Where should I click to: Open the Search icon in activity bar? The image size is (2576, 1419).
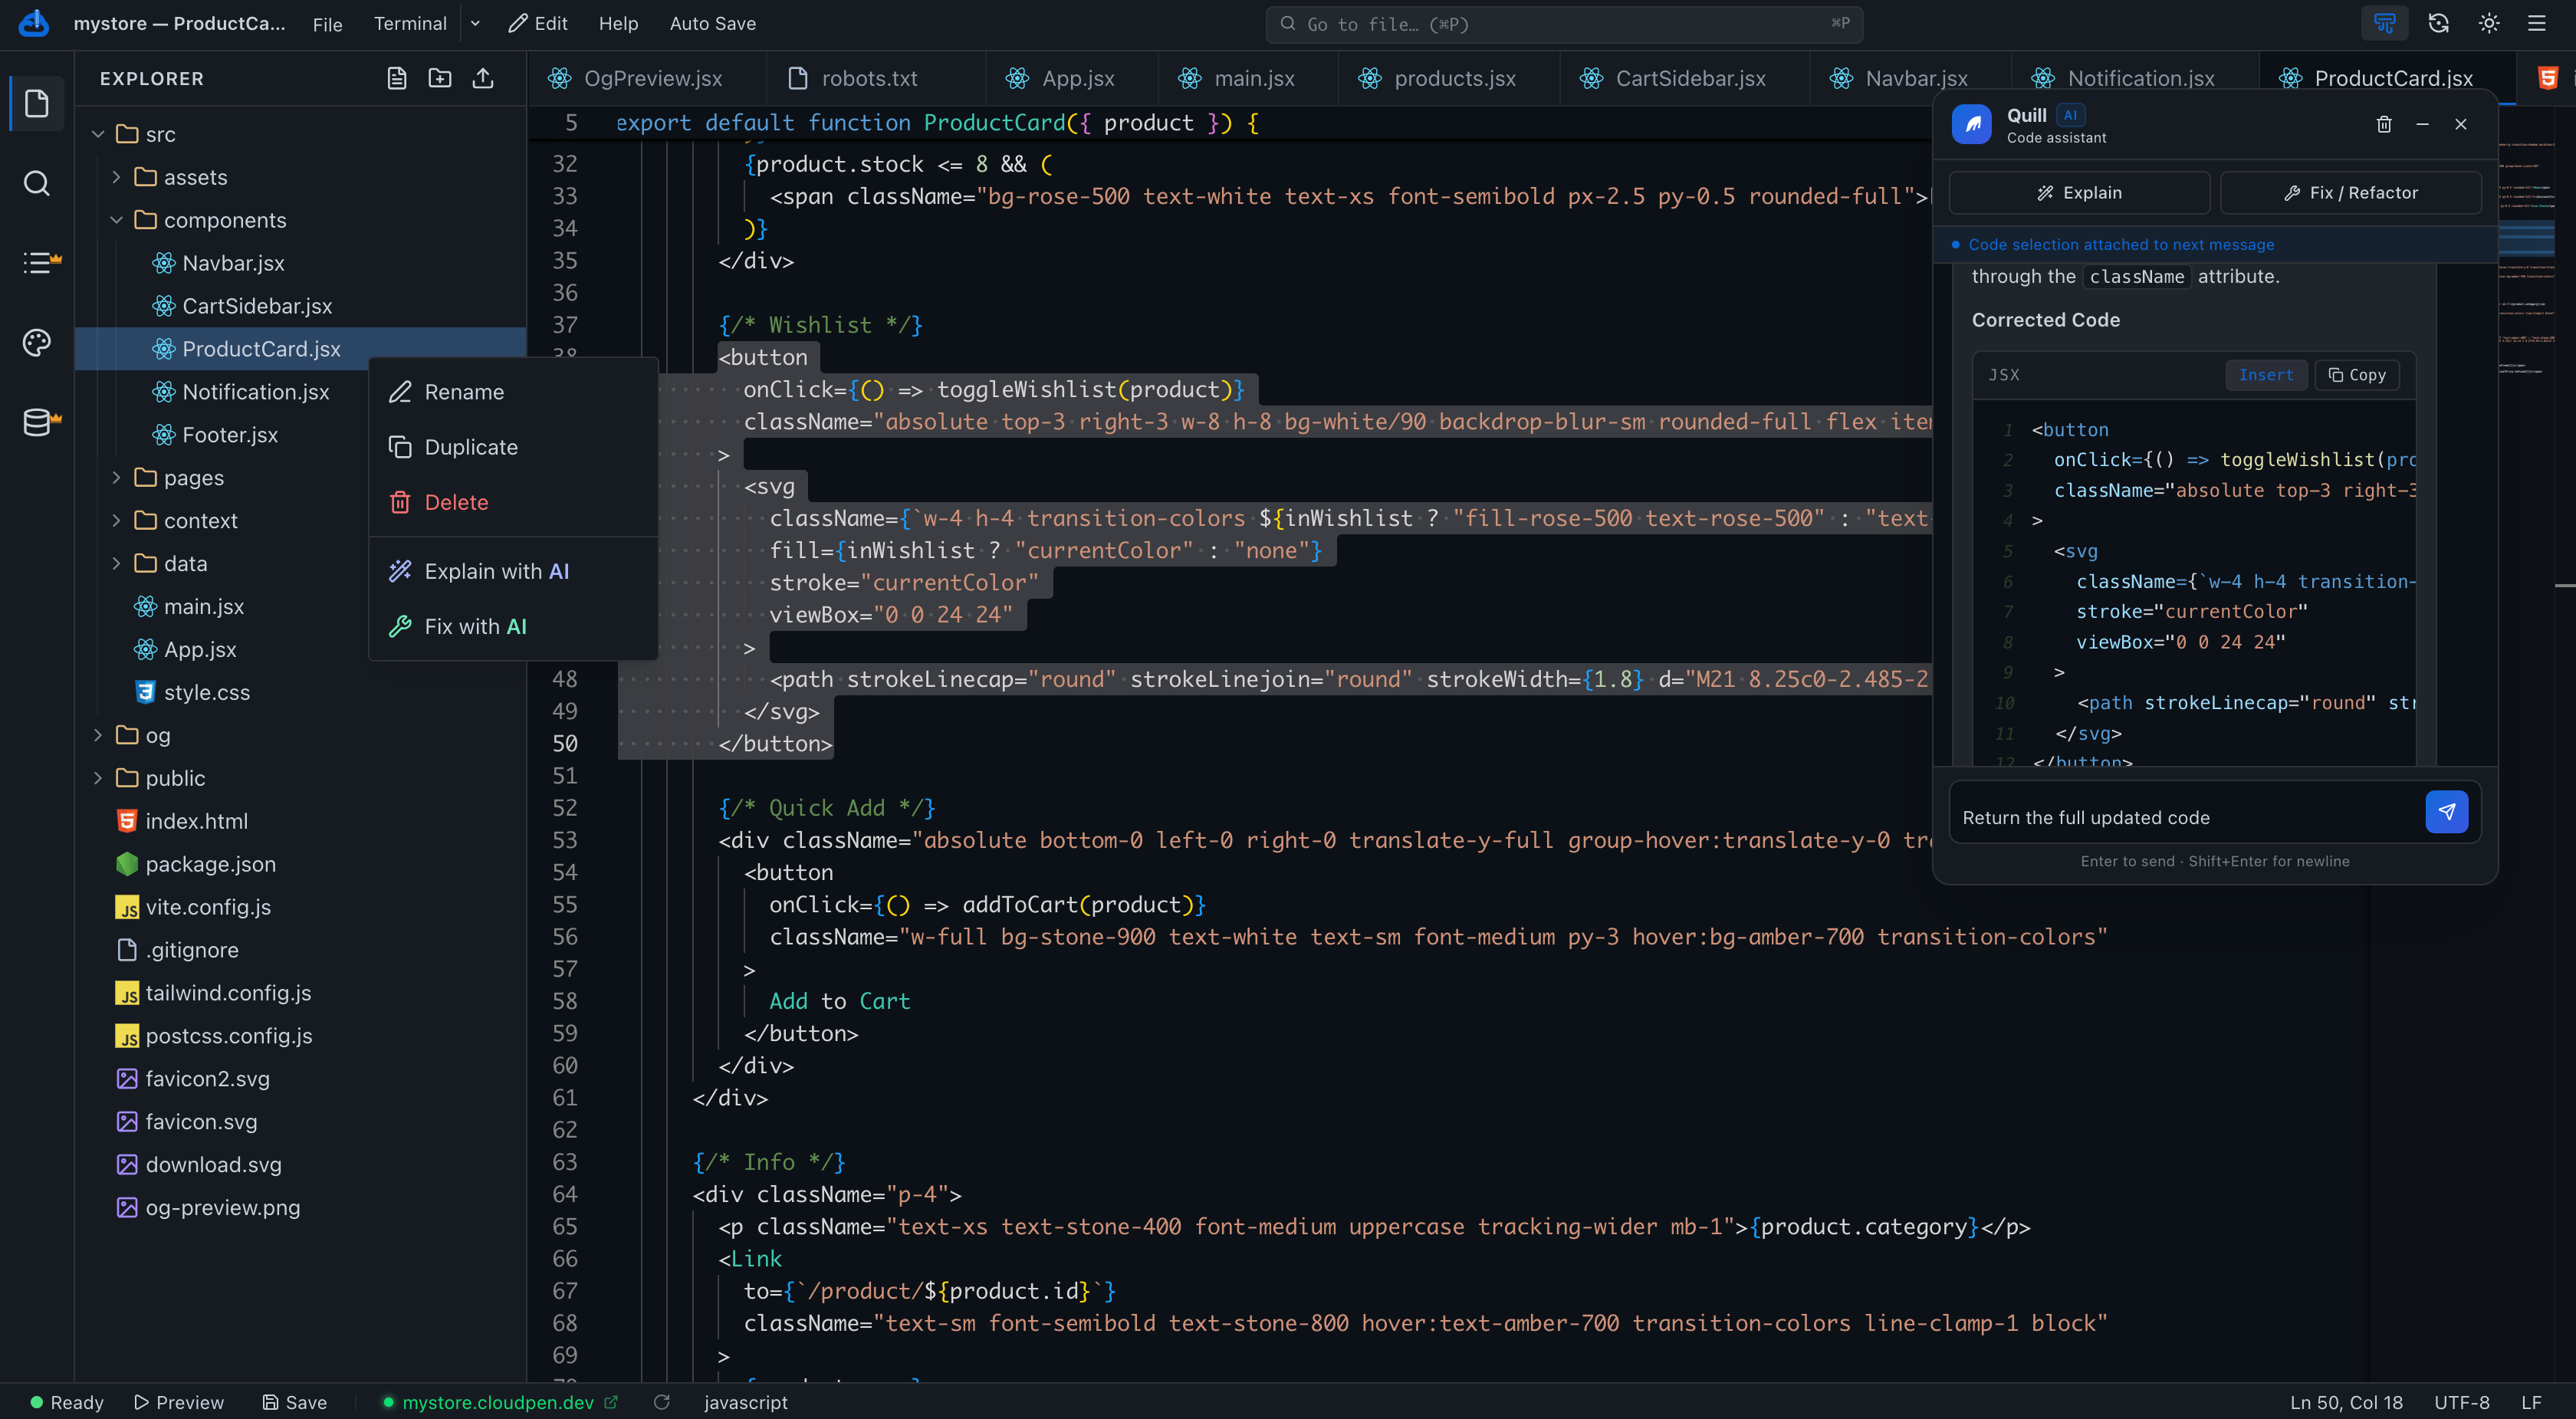37,183
